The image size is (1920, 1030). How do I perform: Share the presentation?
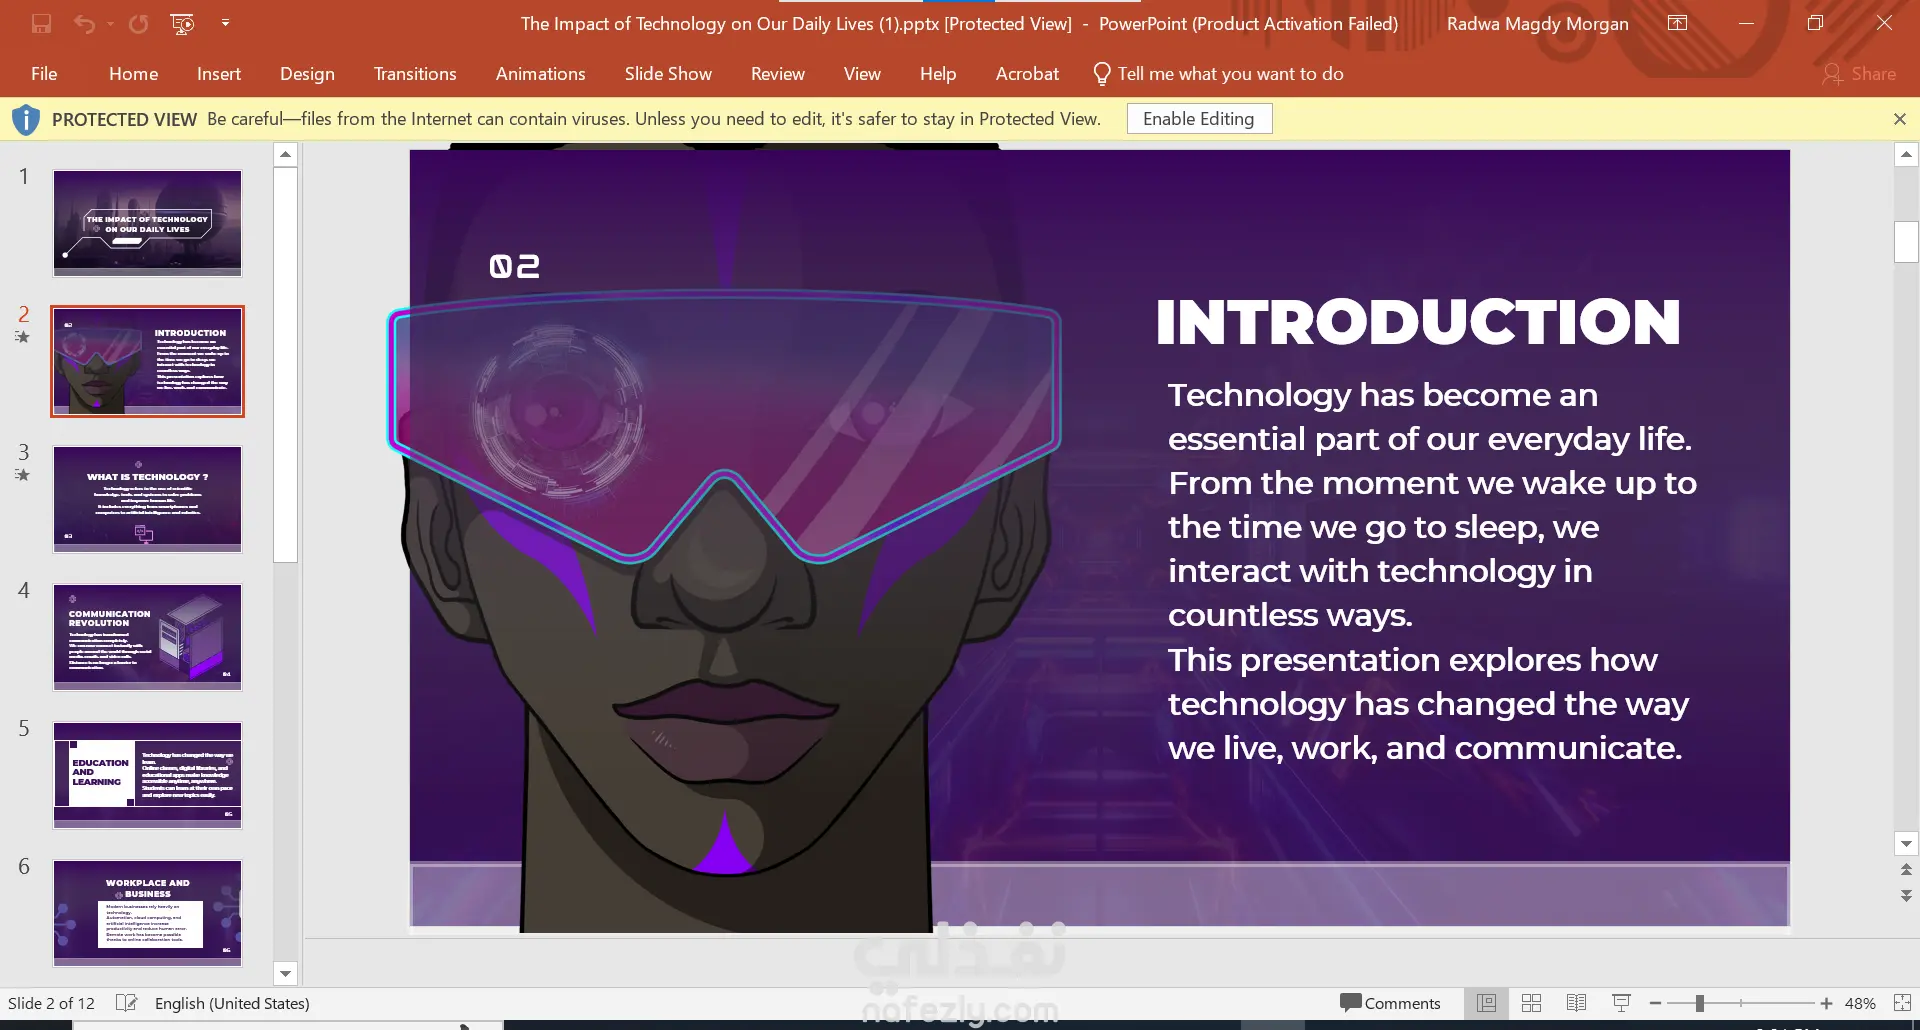coord(1859,74)
